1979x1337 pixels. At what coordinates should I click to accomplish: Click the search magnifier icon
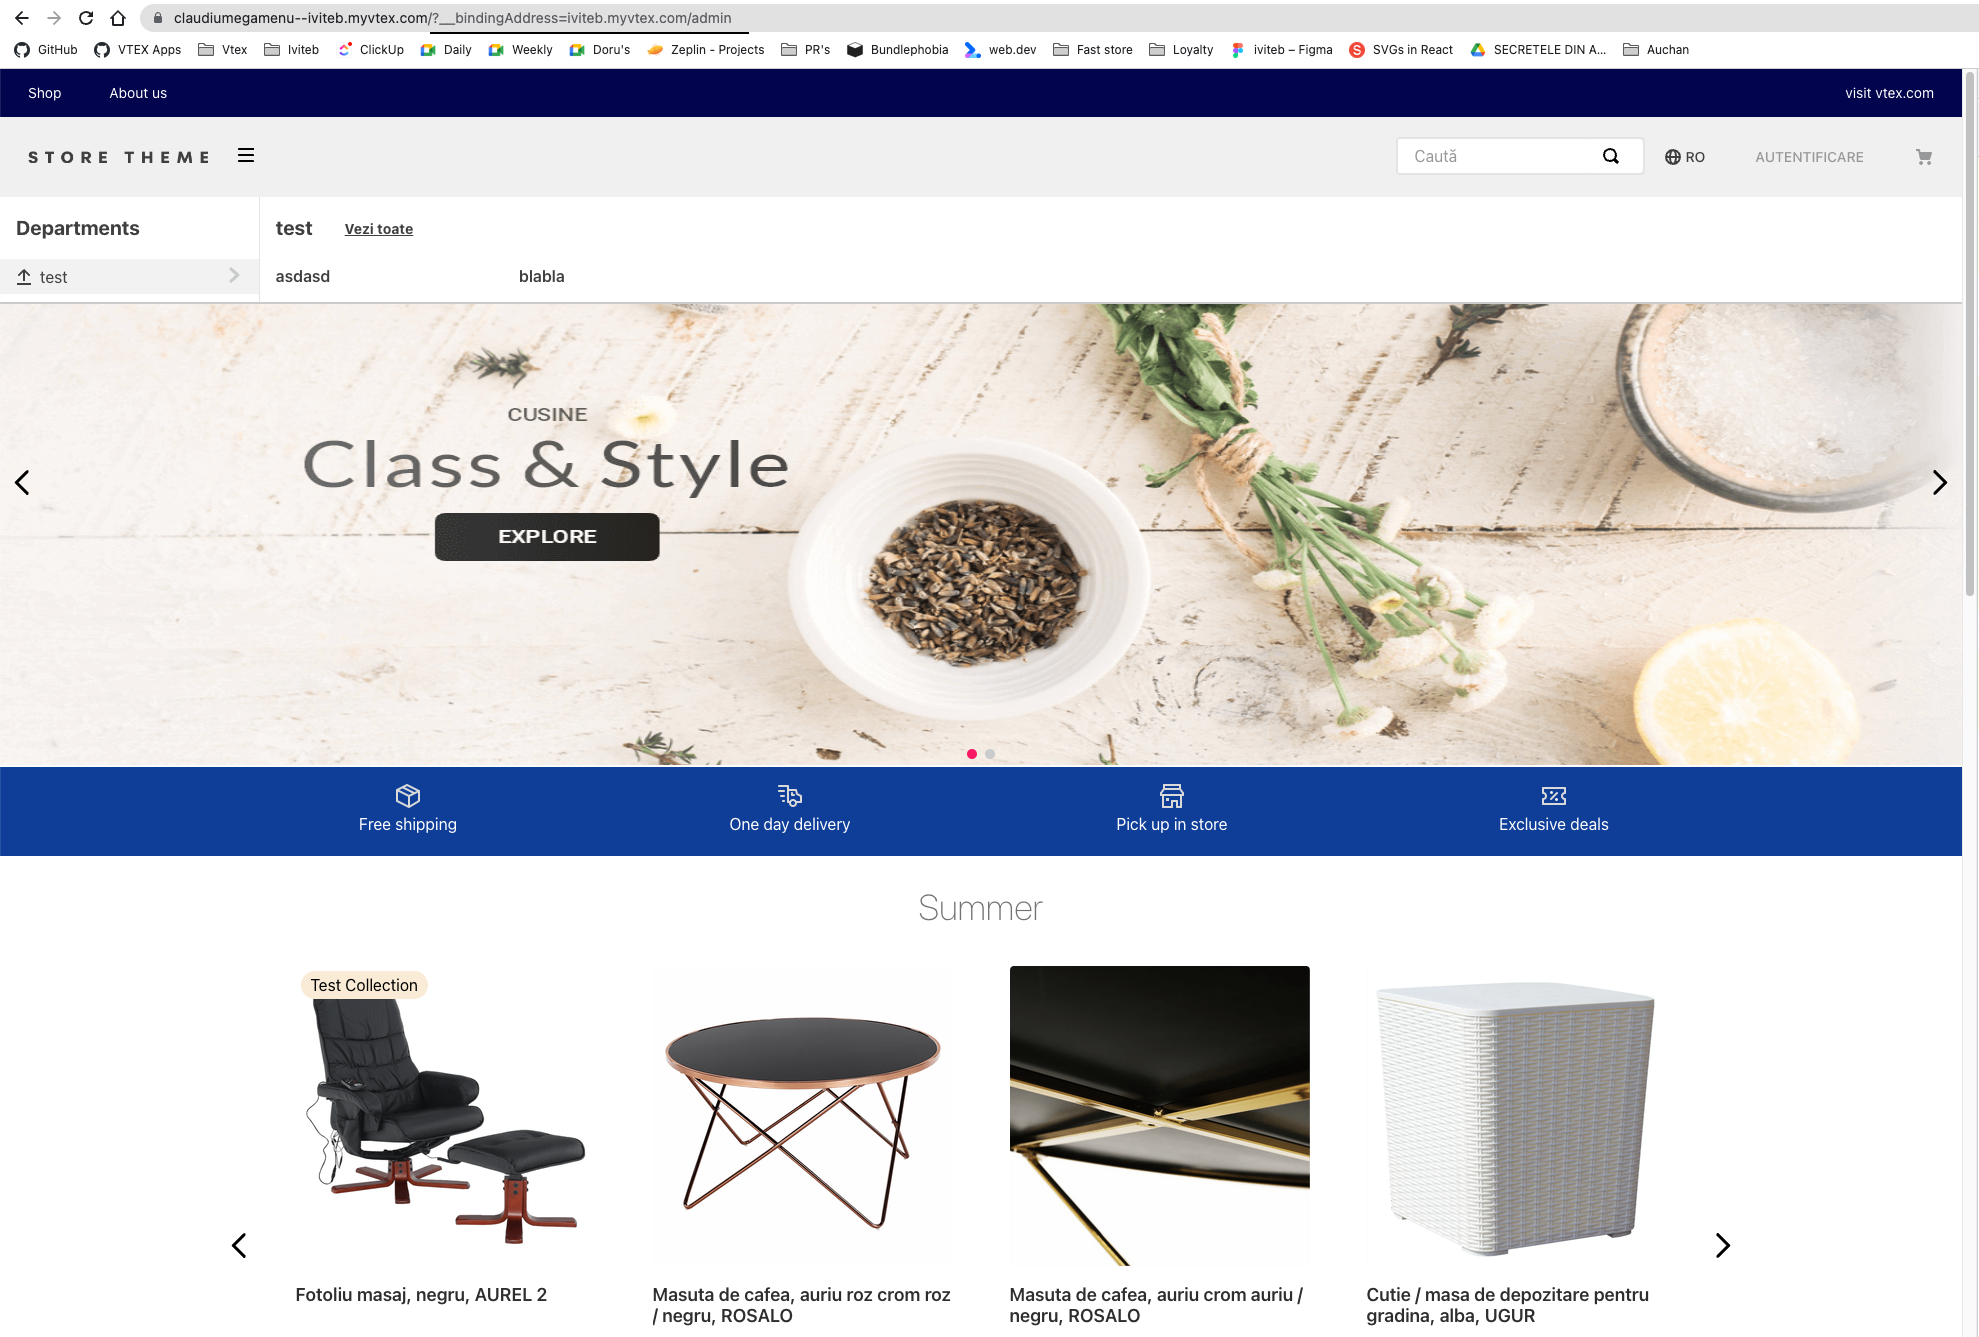point(1610,156)
